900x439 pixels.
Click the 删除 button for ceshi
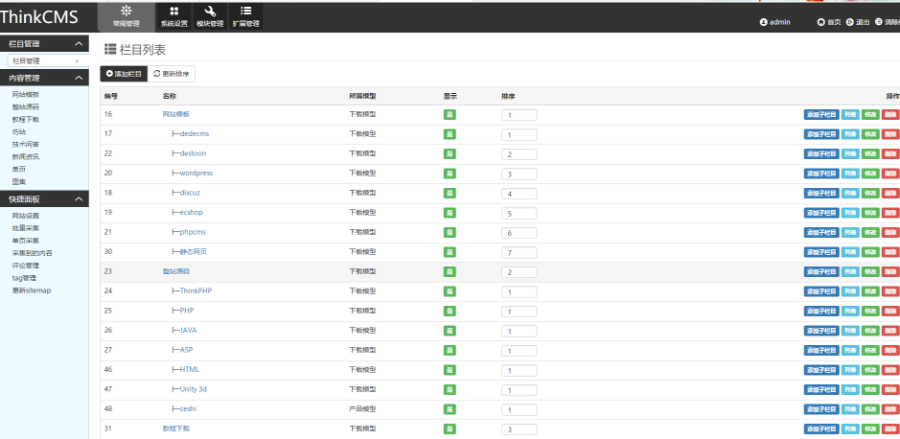[x=890, y=409]
